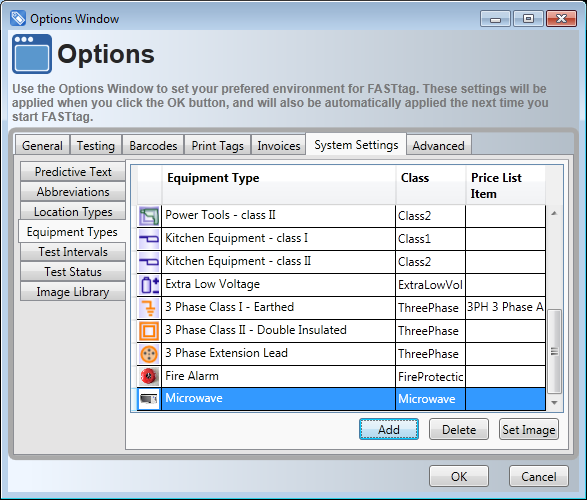Click the Microwave thumbnail icon
Image resolution: width=587 pixels, height=500 pixels.
pos(149,399)
